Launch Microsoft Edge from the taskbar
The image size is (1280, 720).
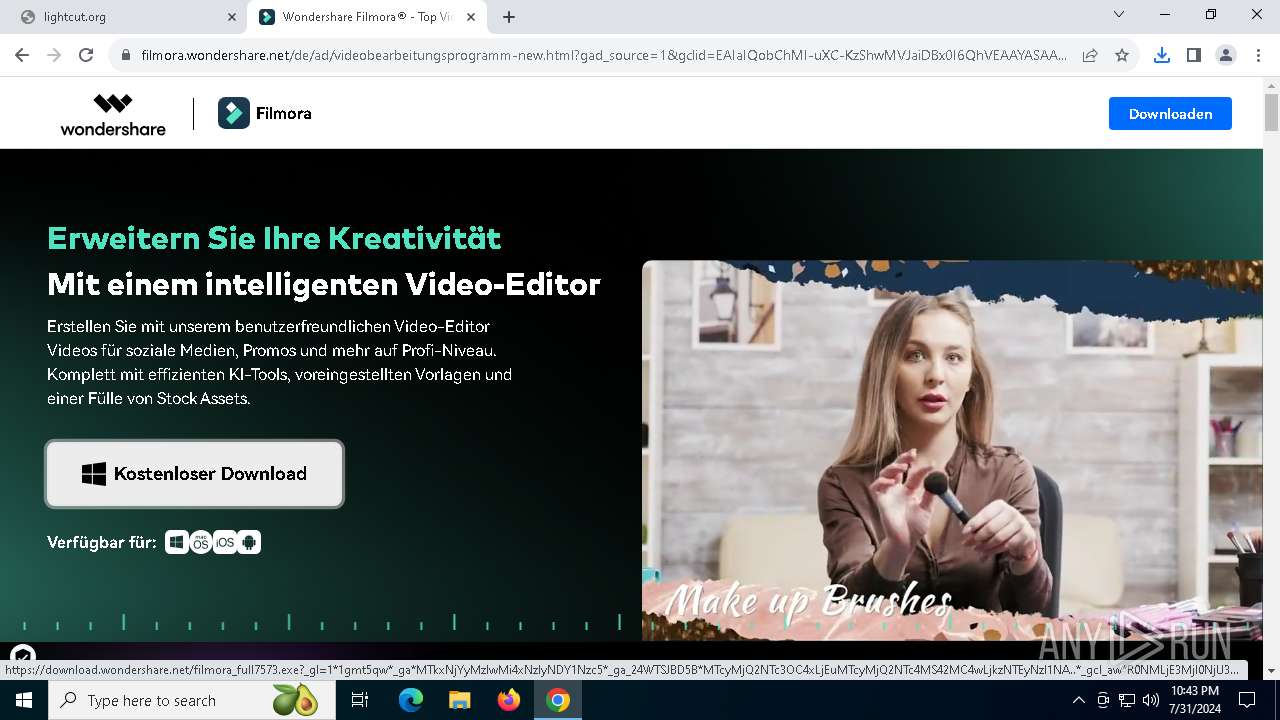click(x=411, y=700)
